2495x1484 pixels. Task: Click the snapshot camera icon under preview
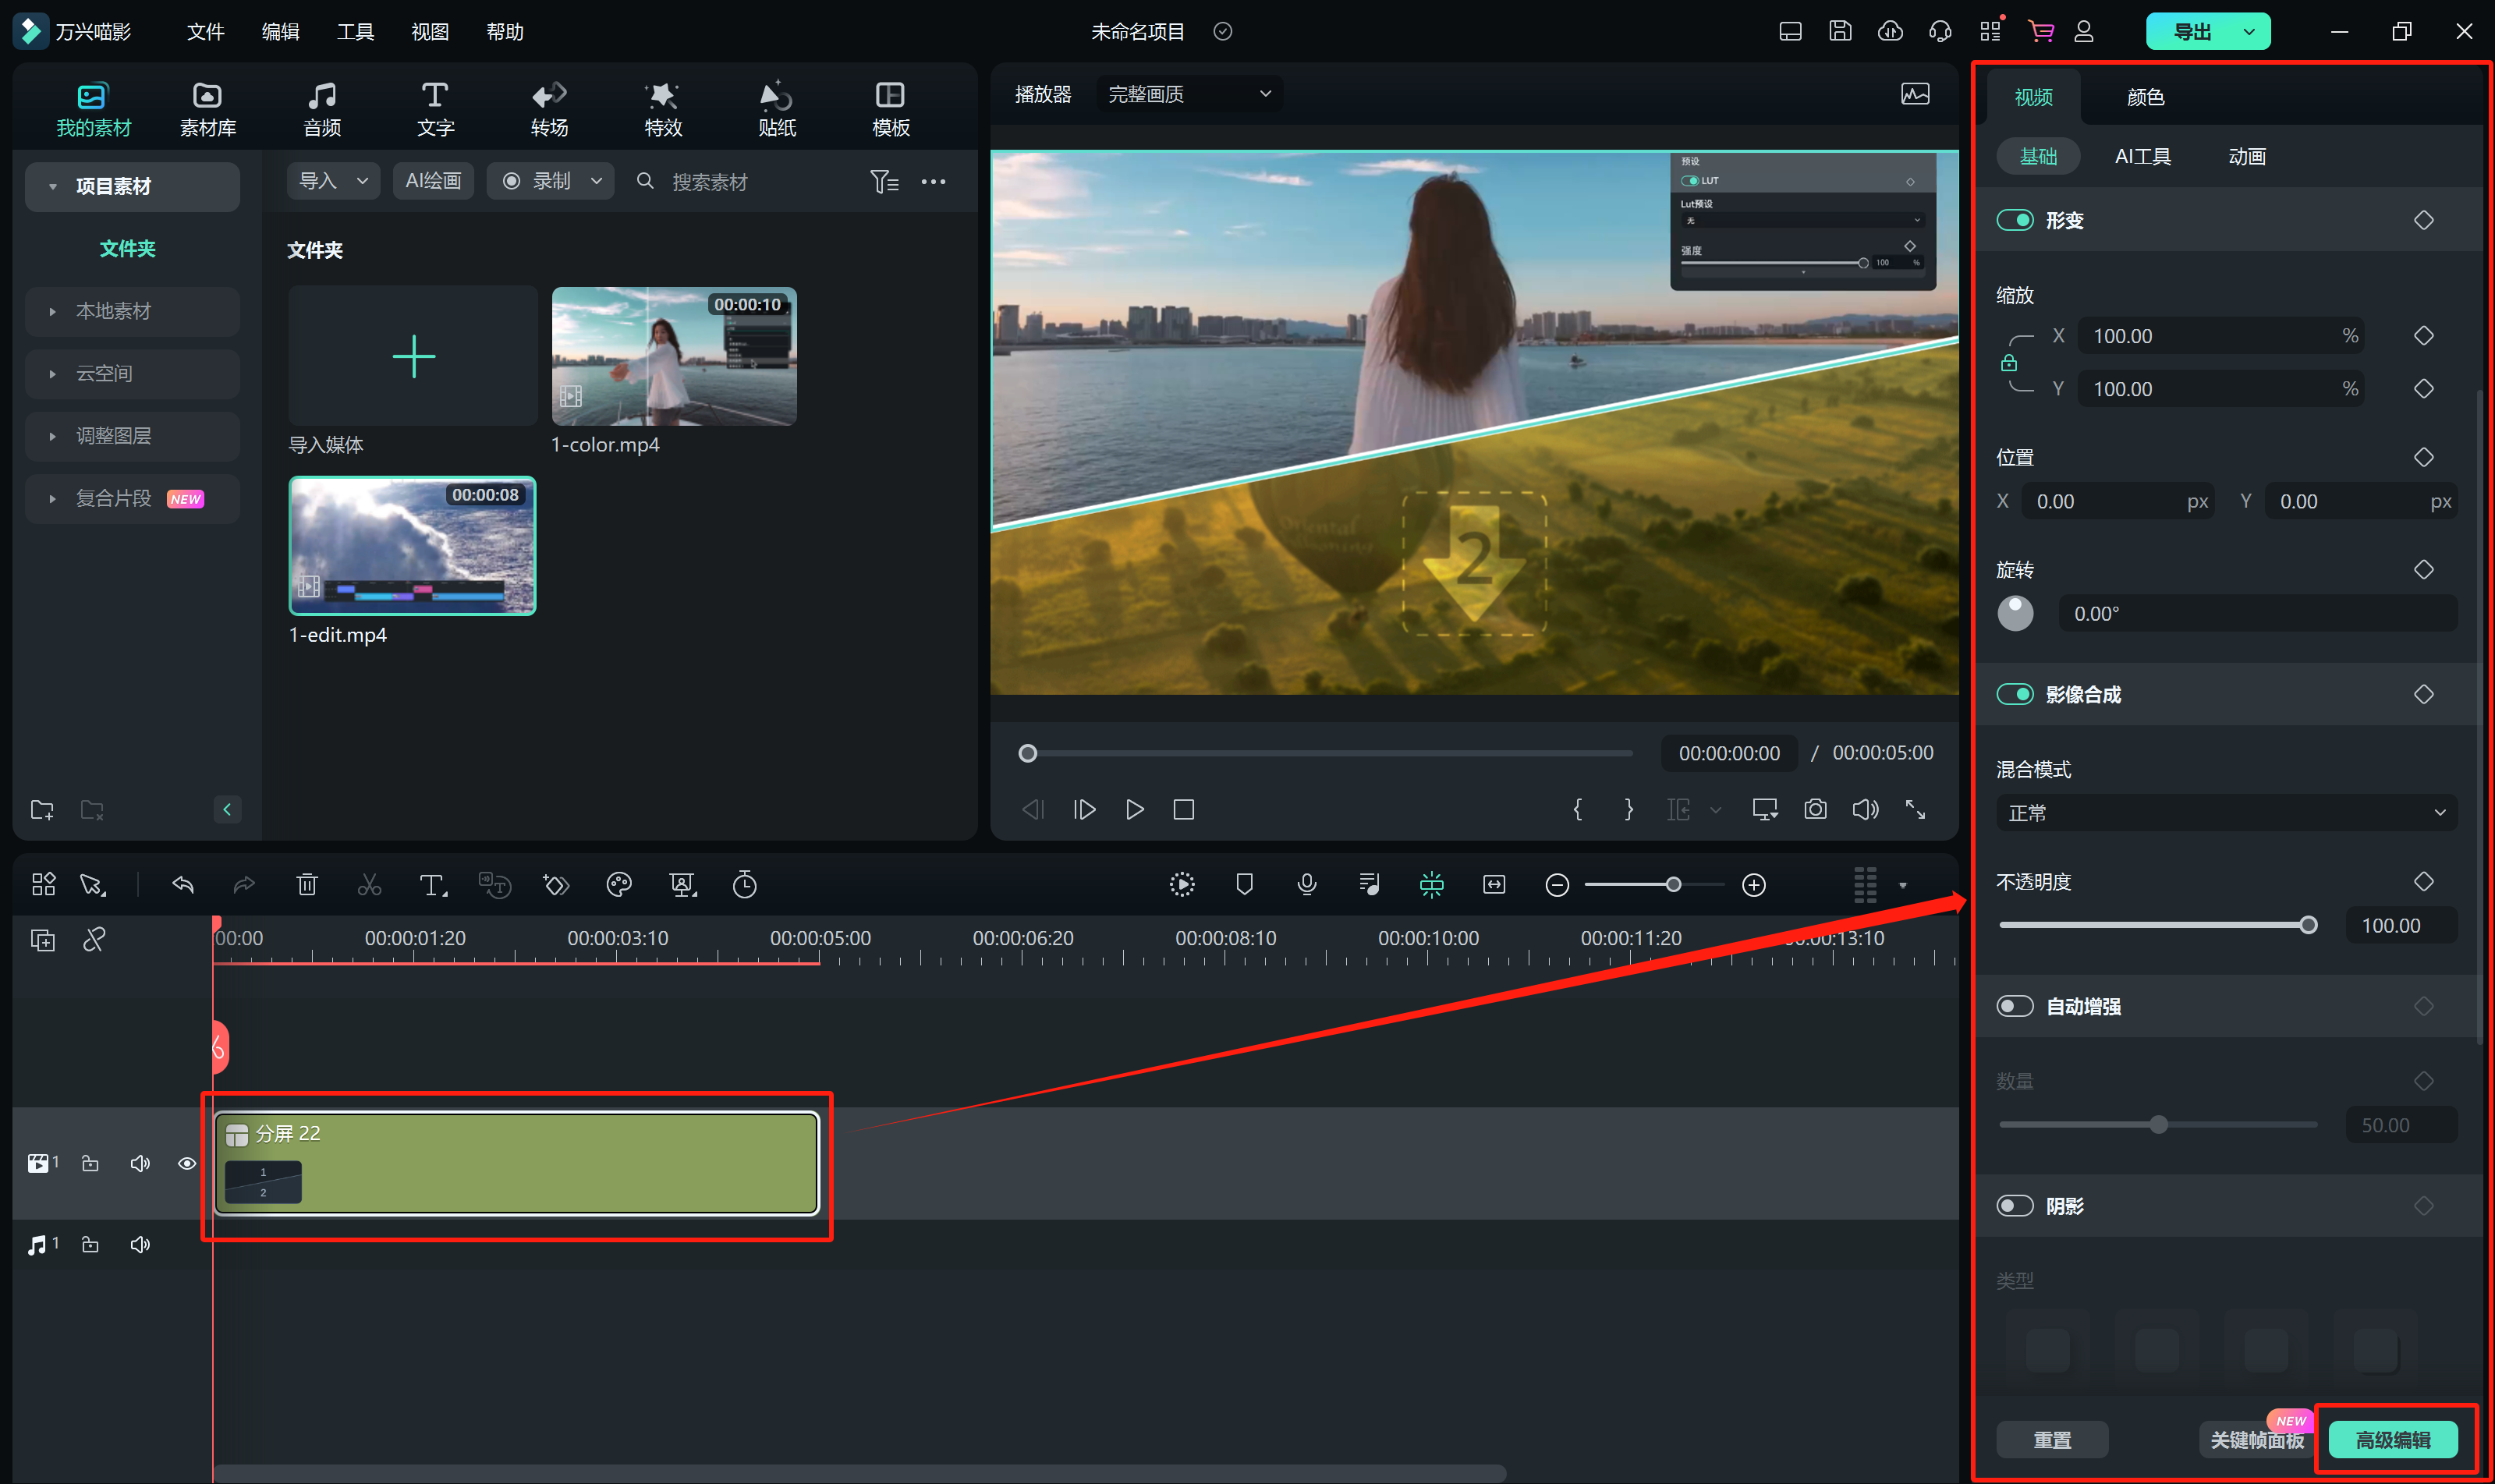point(1815,809)
